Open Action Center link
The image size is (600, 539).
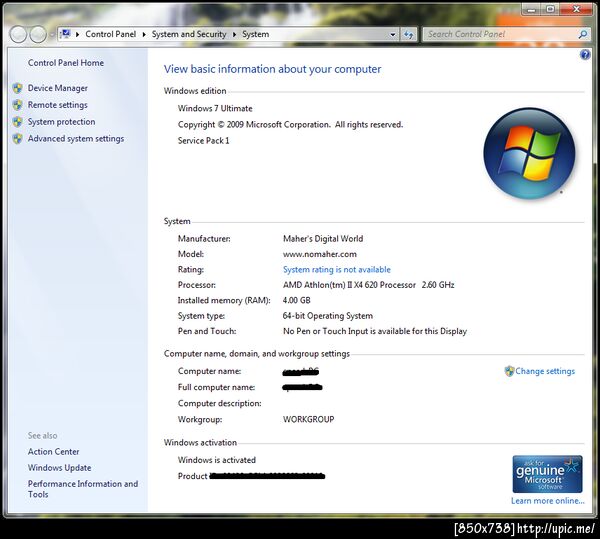tap(54, 452)
